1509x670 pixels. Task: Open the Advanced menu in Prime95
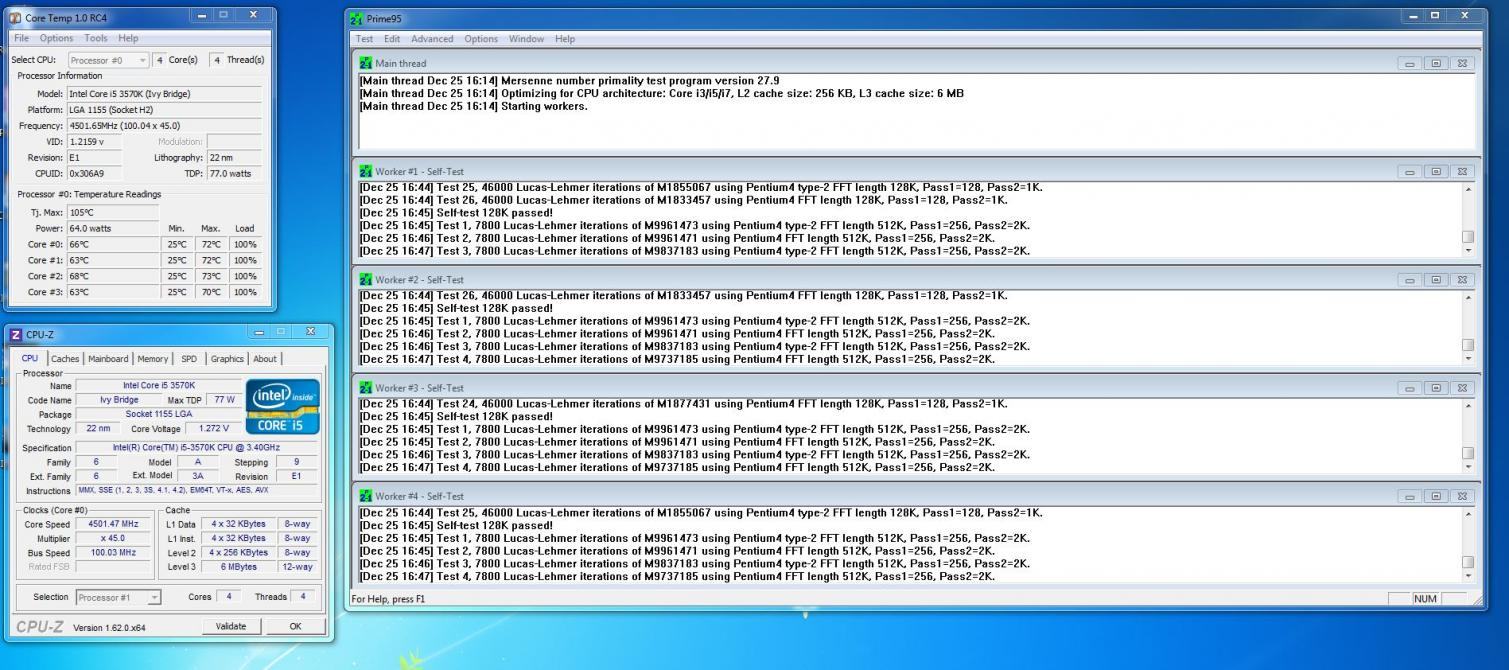(432, 39)
